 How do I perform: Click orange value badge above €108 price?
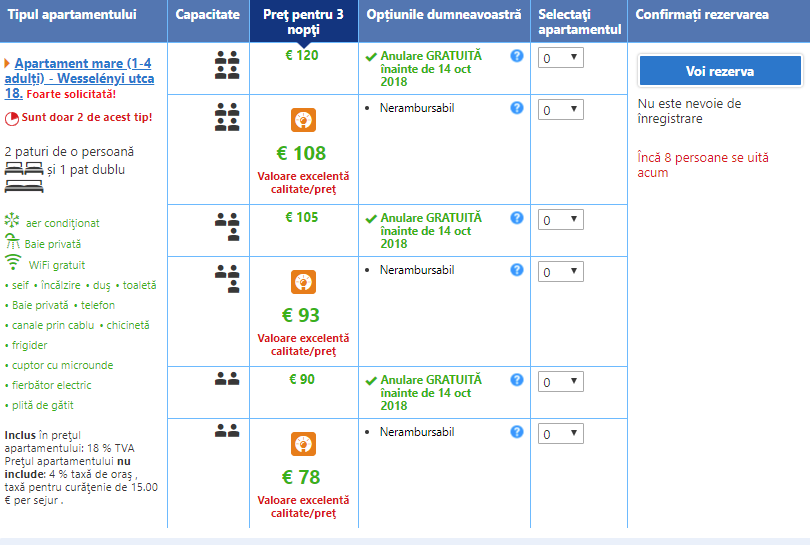303,120
